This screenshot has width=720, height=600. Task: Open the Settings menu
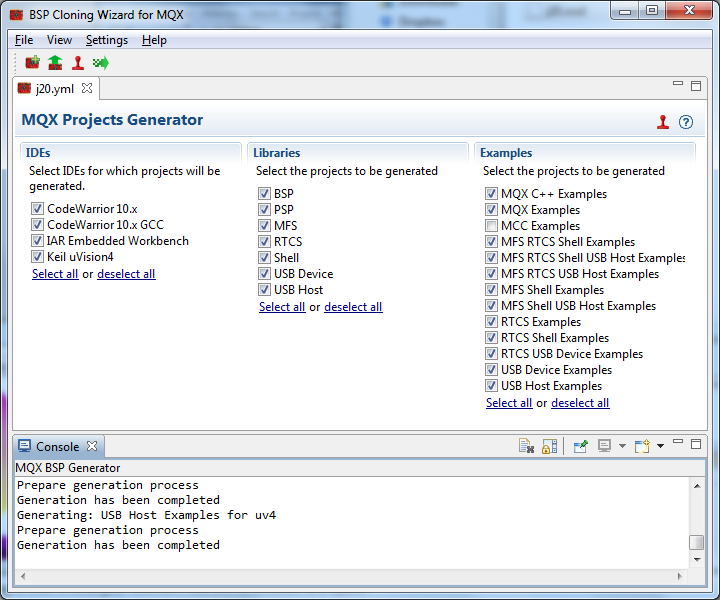[107, 40]
